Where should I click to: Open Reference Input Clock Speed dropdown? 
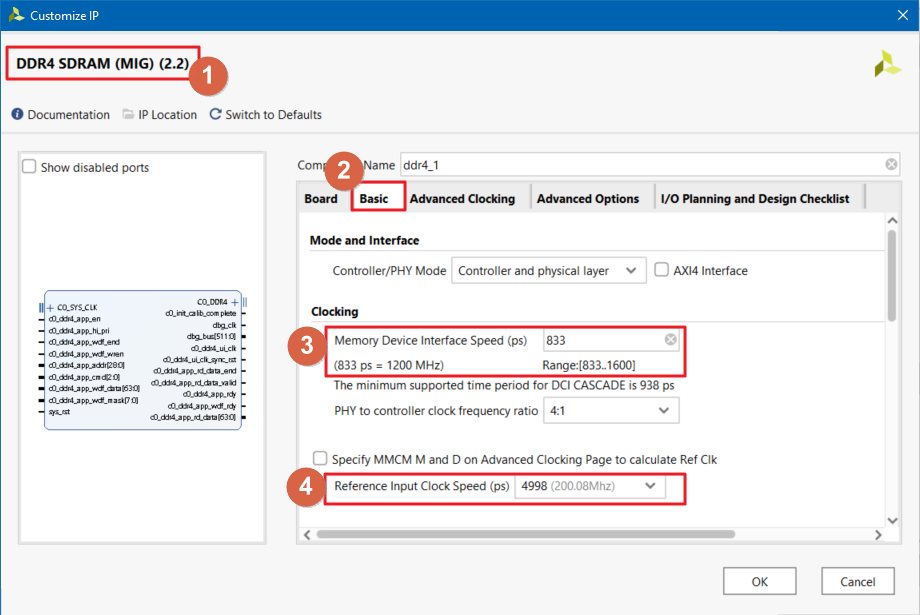tap(590, 486)
